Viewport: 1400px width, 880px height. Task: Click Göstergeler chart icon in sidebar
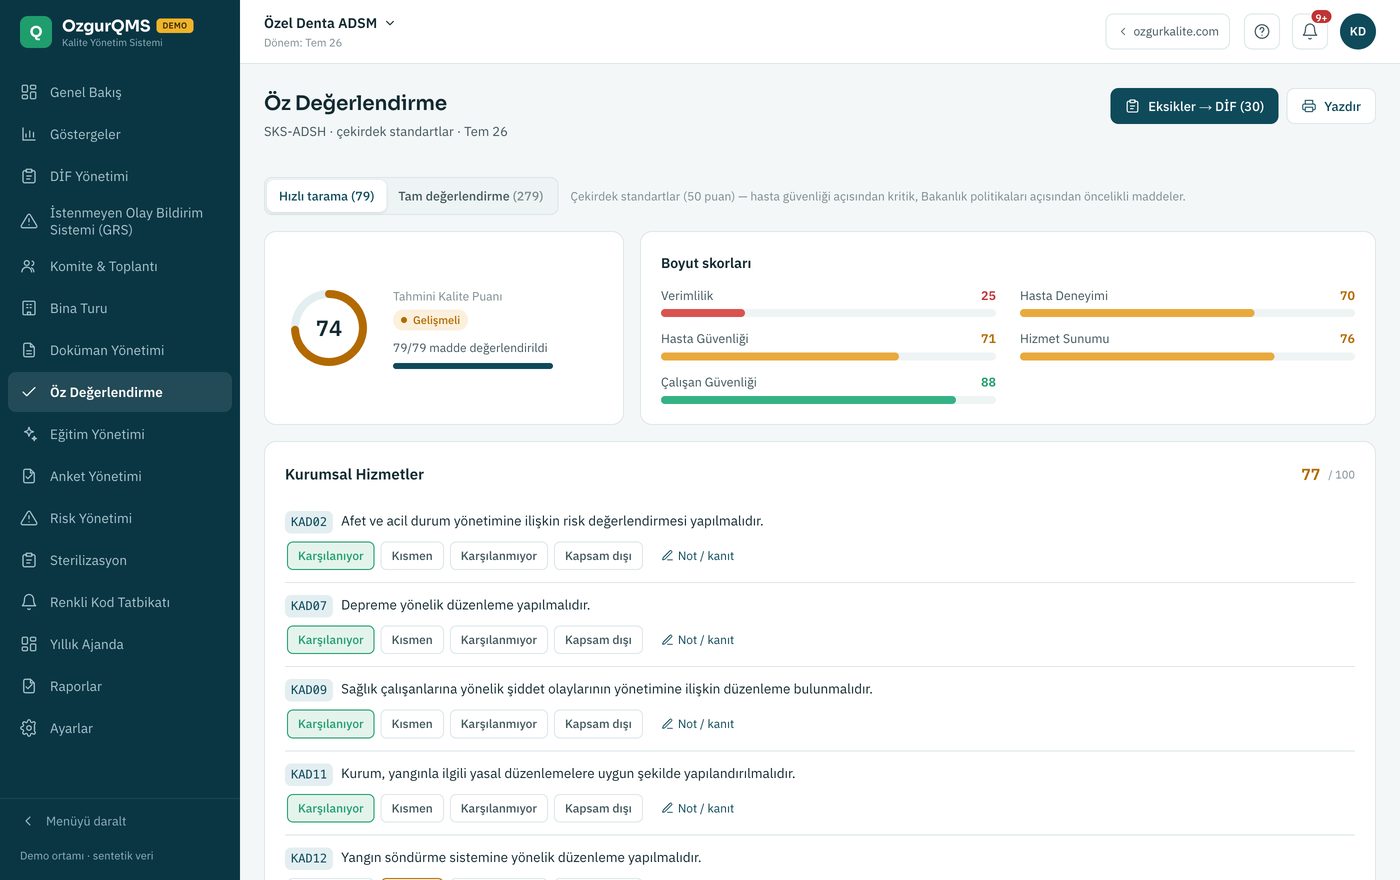click(29, 134)
